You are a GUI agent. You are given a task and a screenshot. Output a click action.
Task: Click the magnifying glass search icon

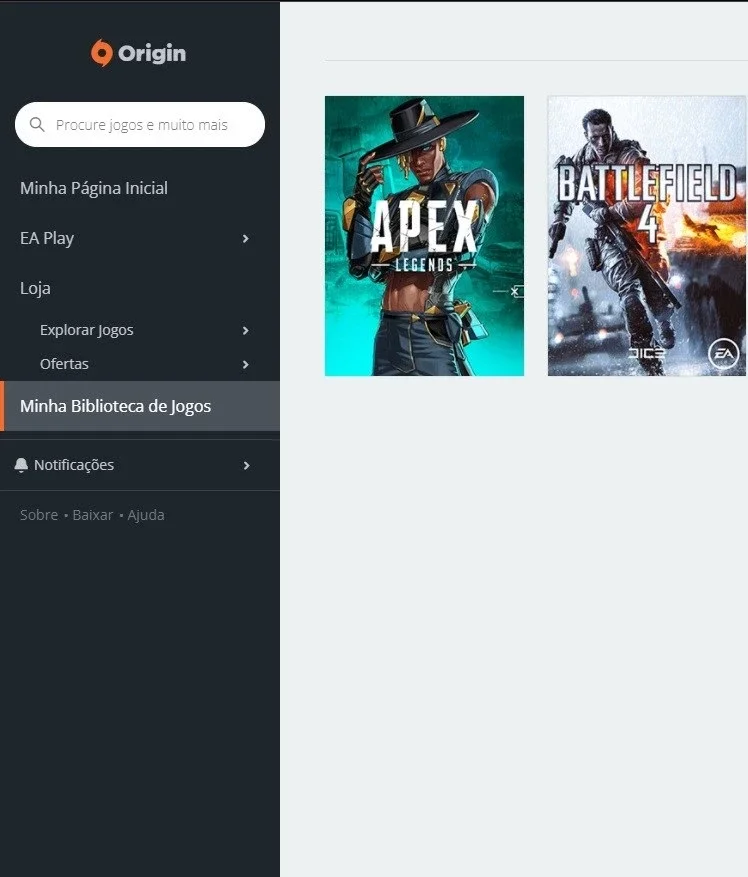point(37,124)
